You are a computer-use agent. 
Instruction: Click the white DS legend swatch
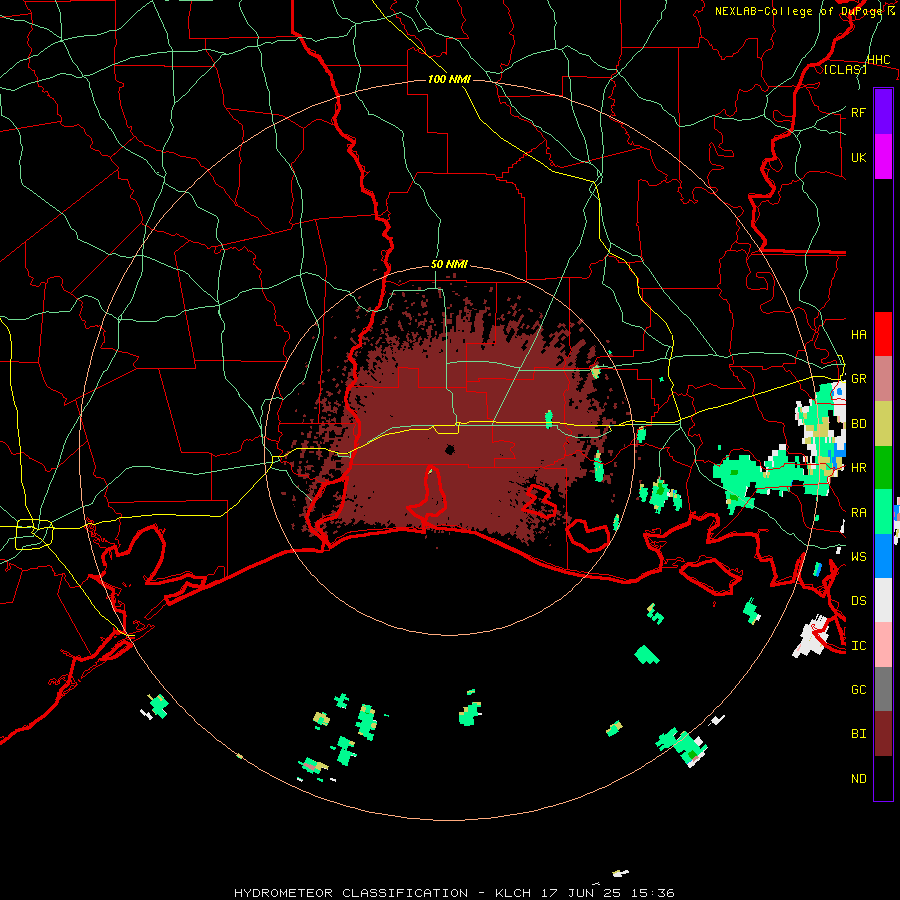883,600
